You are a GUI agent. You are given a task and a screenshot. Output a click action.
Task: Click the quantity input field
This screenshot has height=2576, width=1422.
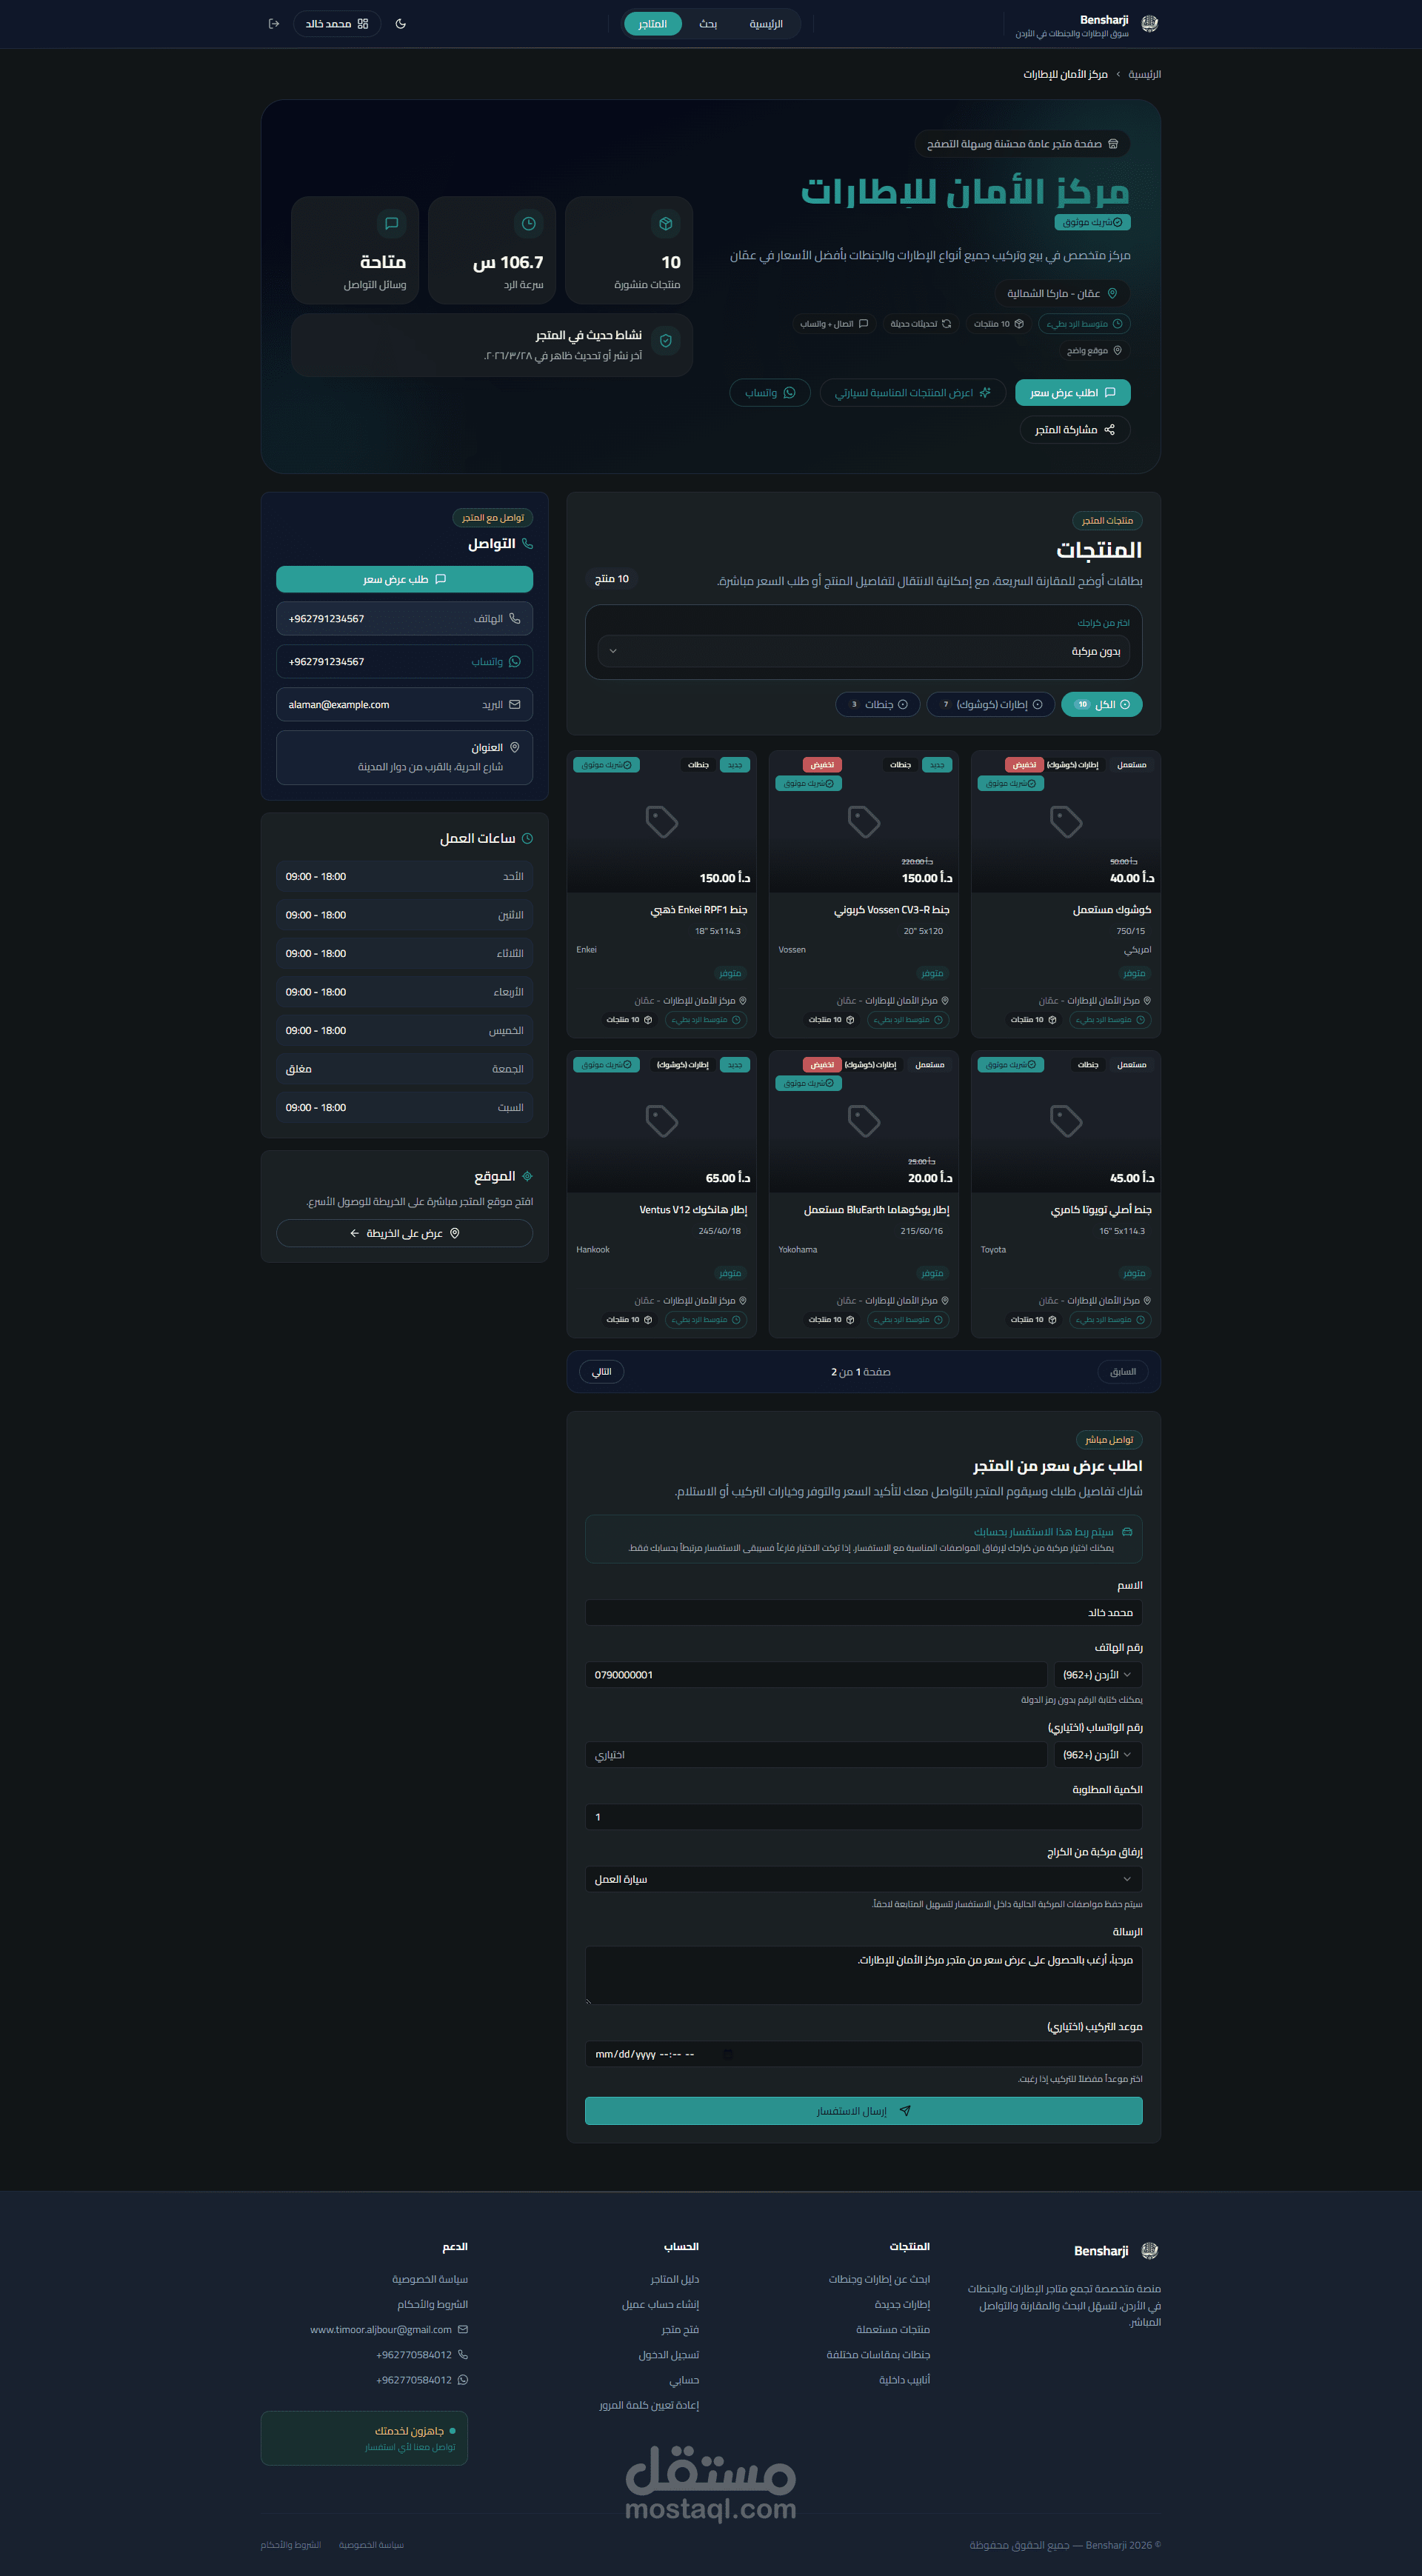(x=863, y=1817)
